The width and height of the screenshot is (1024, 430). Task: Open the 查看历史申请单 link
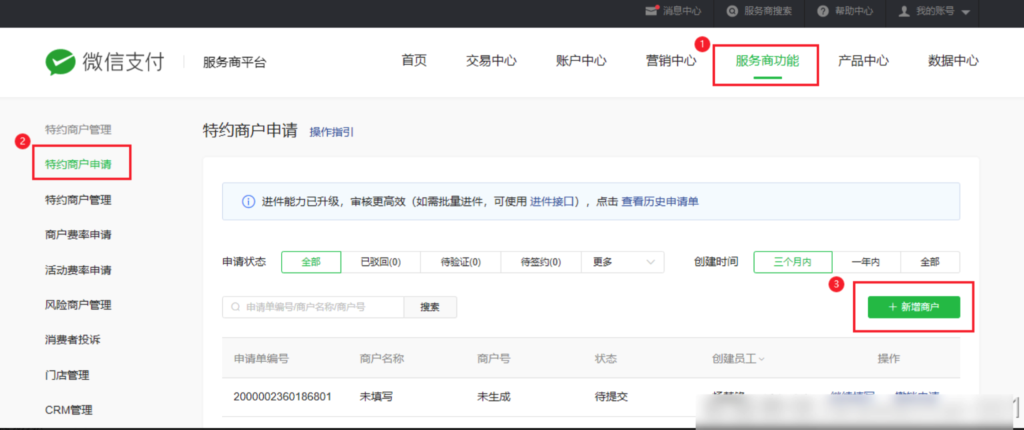(660, 202)
